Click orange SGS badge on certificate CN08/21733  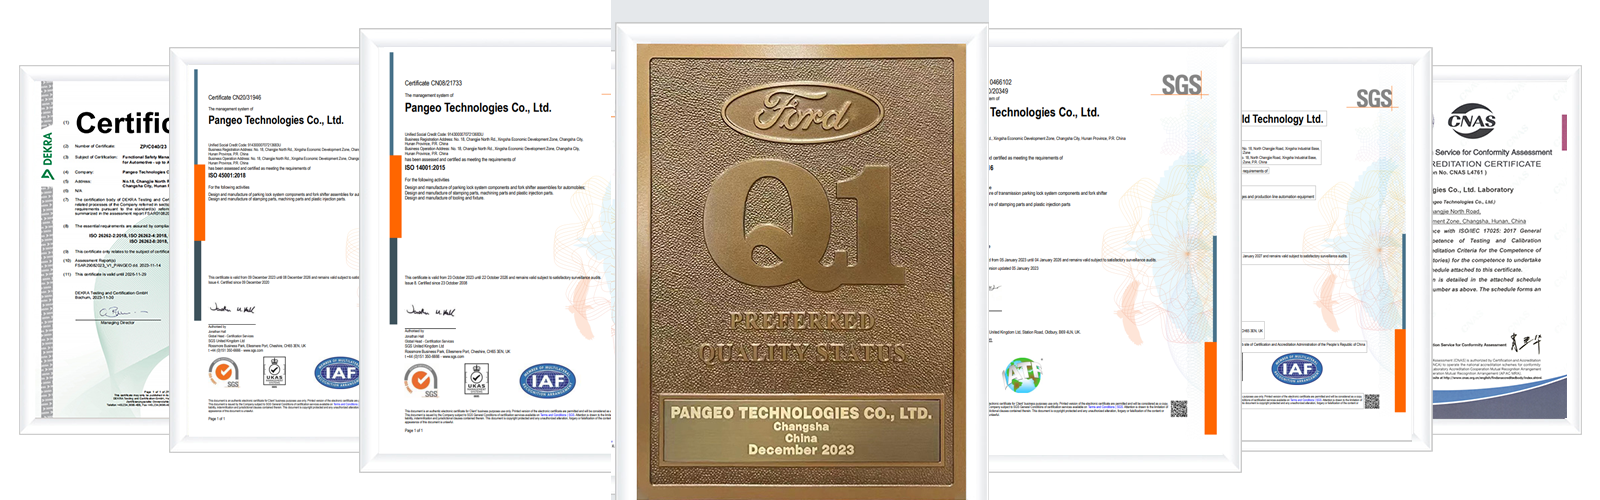point(422,381)
